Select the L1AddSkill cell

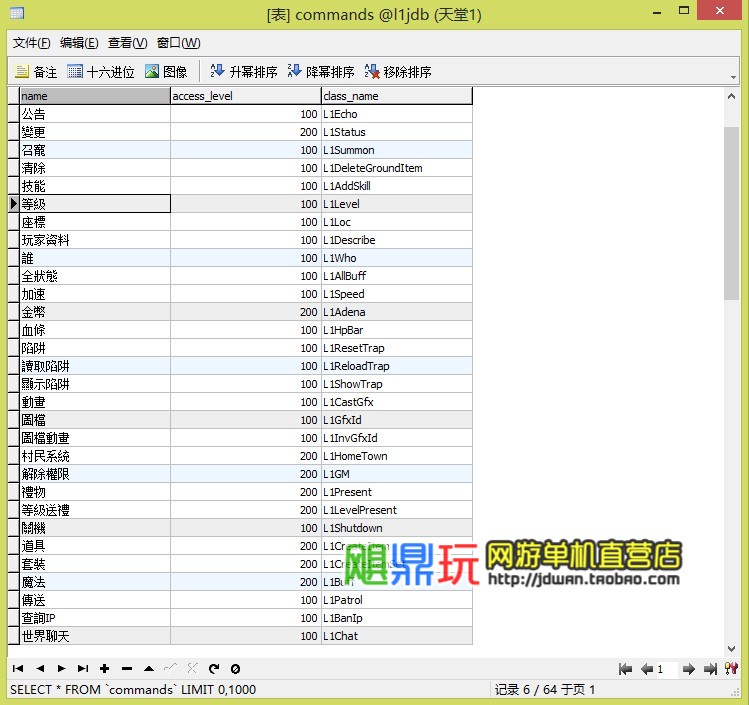click(397, 186)
